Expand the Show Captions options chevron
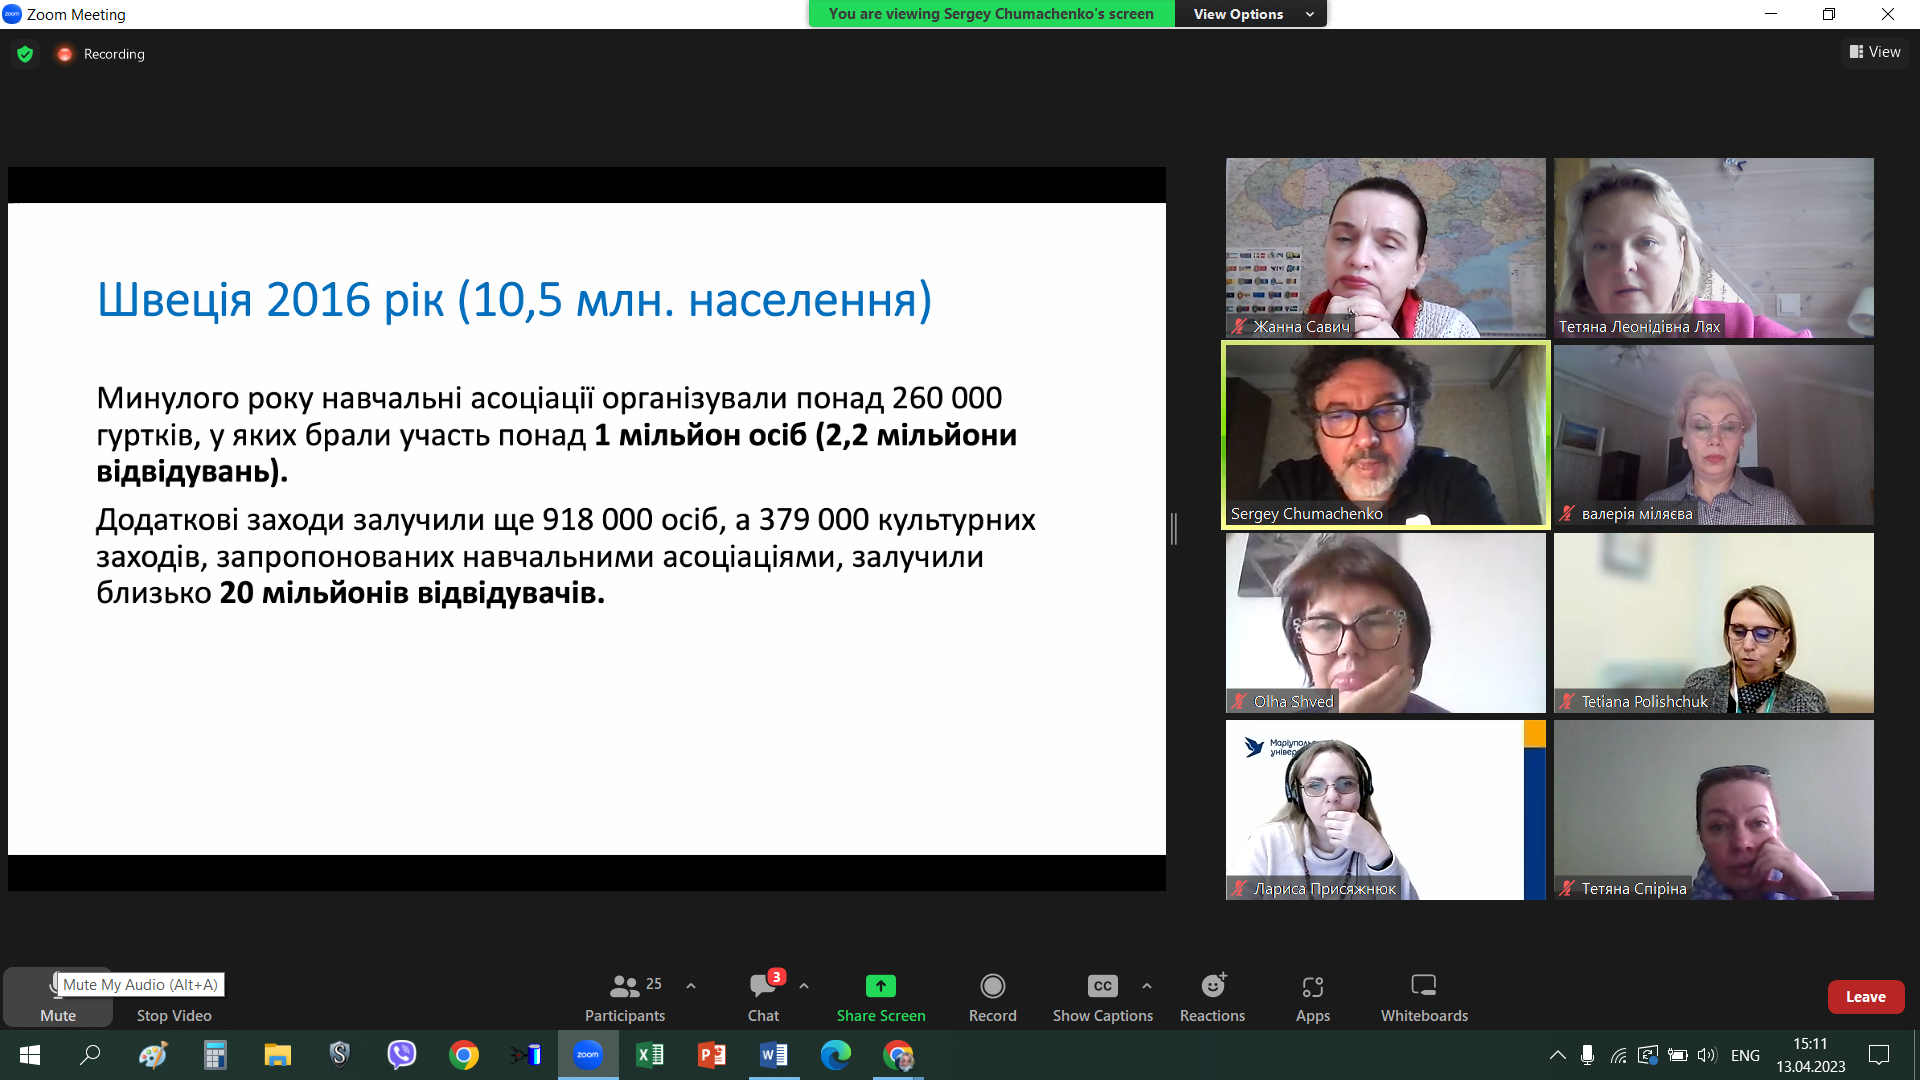 (x=1147, y=986)
